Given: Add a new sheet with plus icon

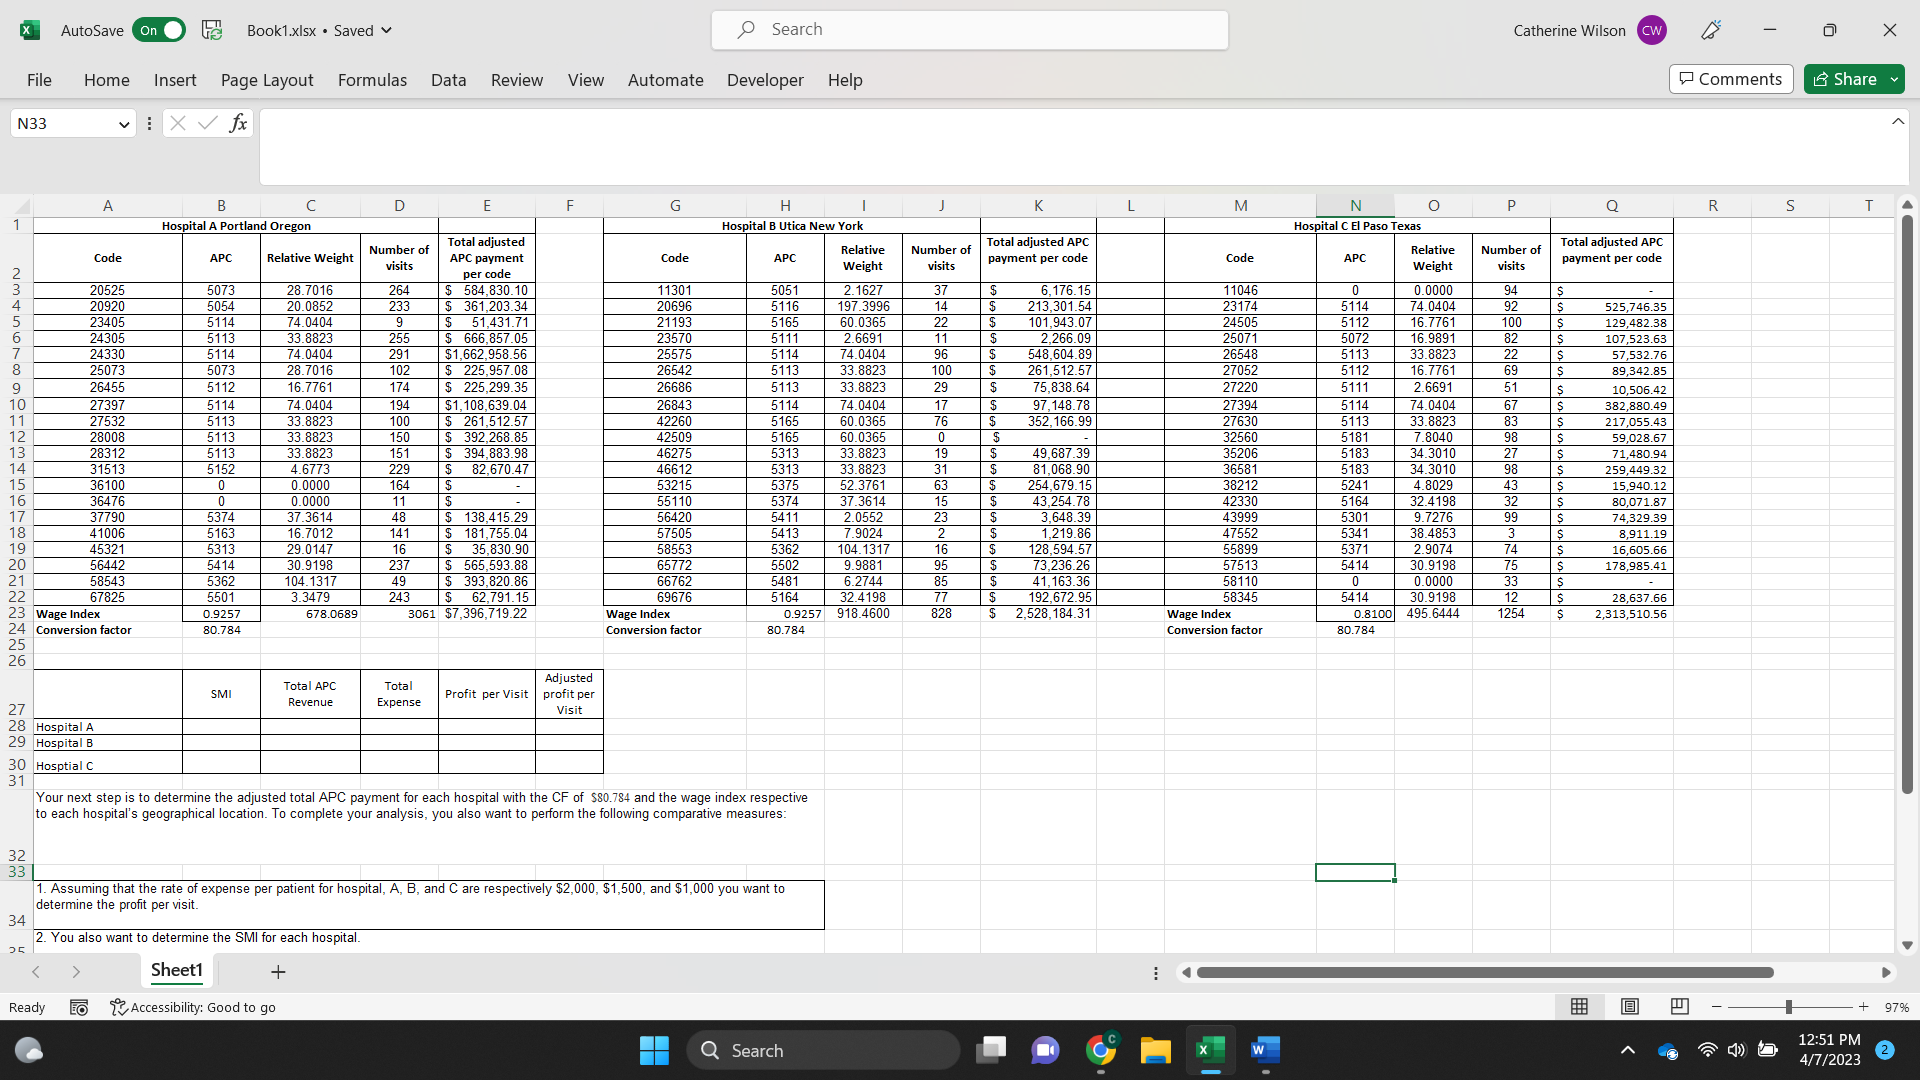Looking at the screenshot, I should coord(278,971).
